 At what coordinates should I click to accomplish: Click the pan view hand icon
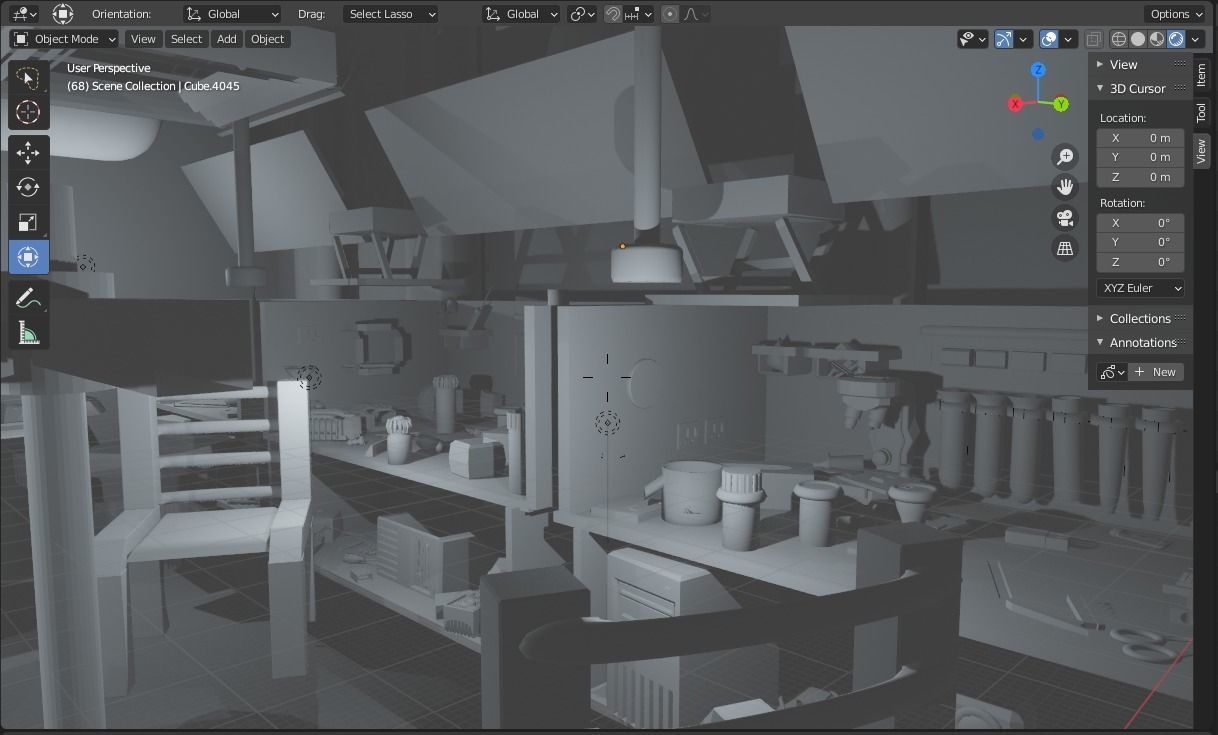[1065, 187]
